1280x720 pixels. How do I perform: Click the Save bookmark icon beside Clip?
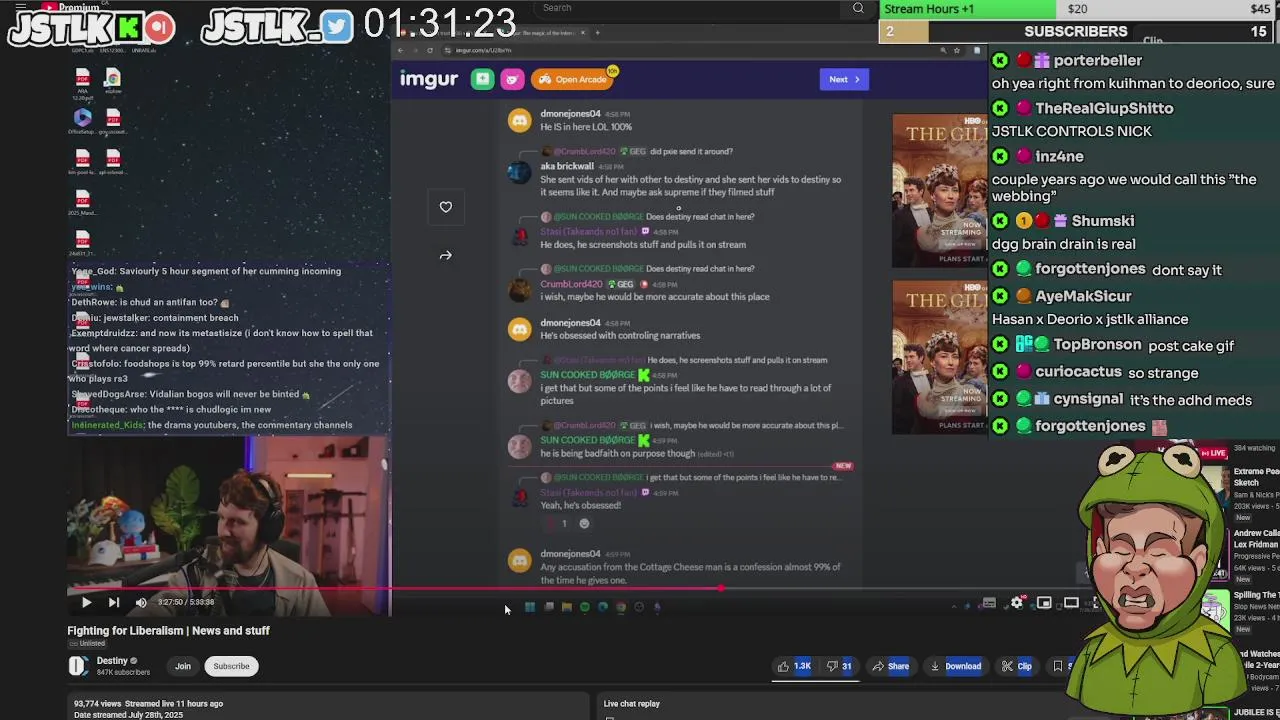pyautogui.click(x=1058, y=666)
